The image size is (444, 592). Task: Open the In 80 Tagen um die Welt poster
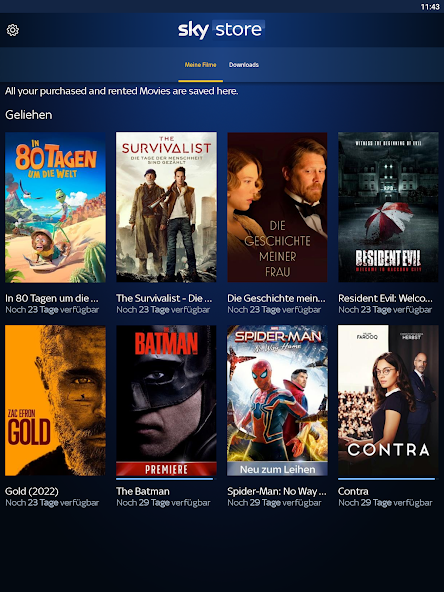(x=56, y=207)
